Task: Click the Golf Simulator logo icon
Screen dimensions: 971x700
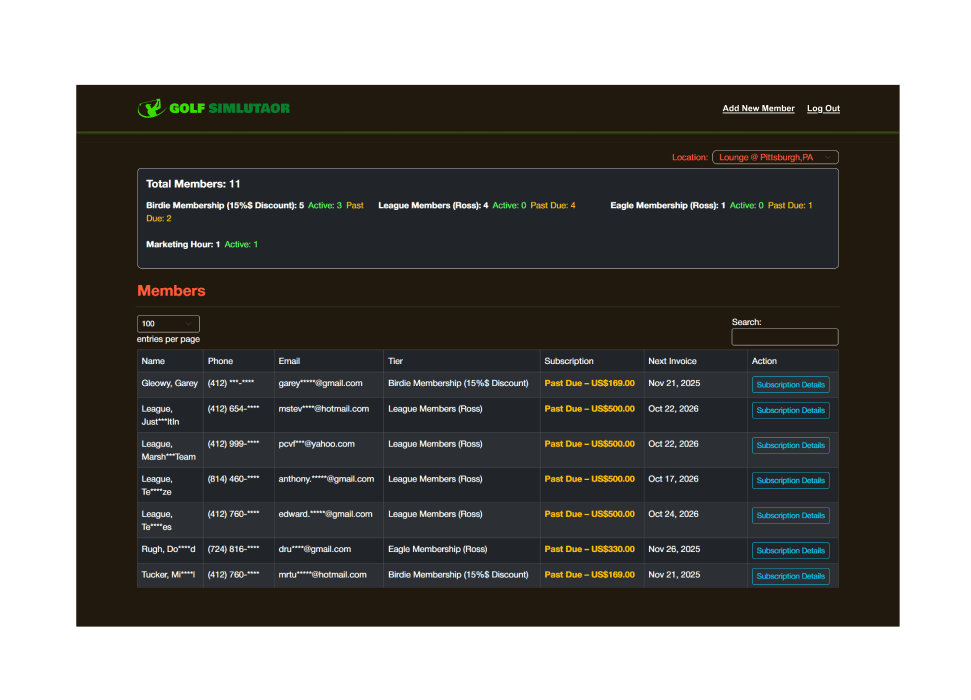Action: point(150,108)
